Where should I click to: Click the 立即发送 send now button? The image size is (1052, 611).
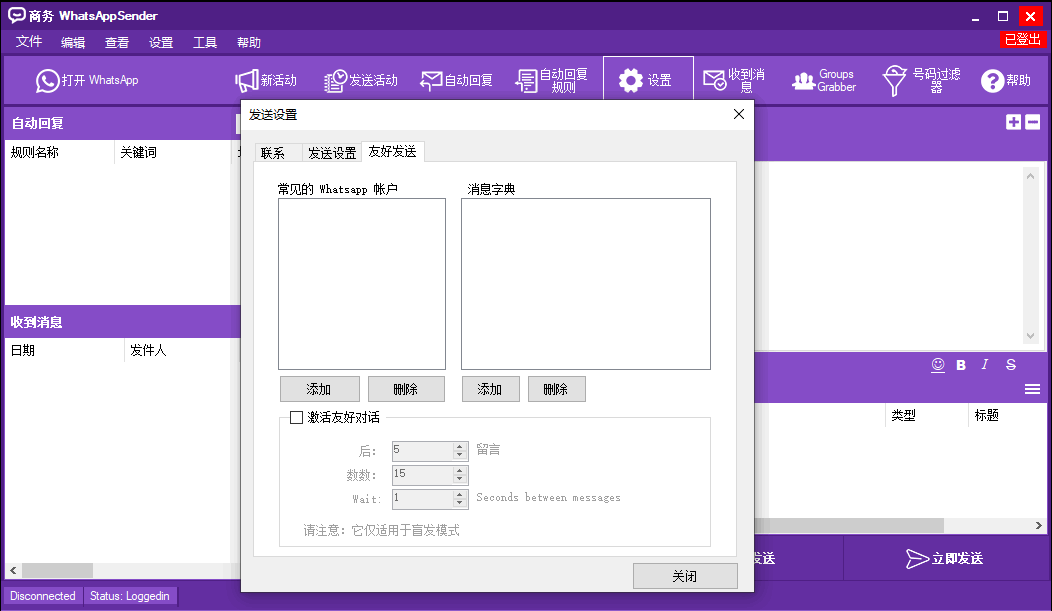945,559
